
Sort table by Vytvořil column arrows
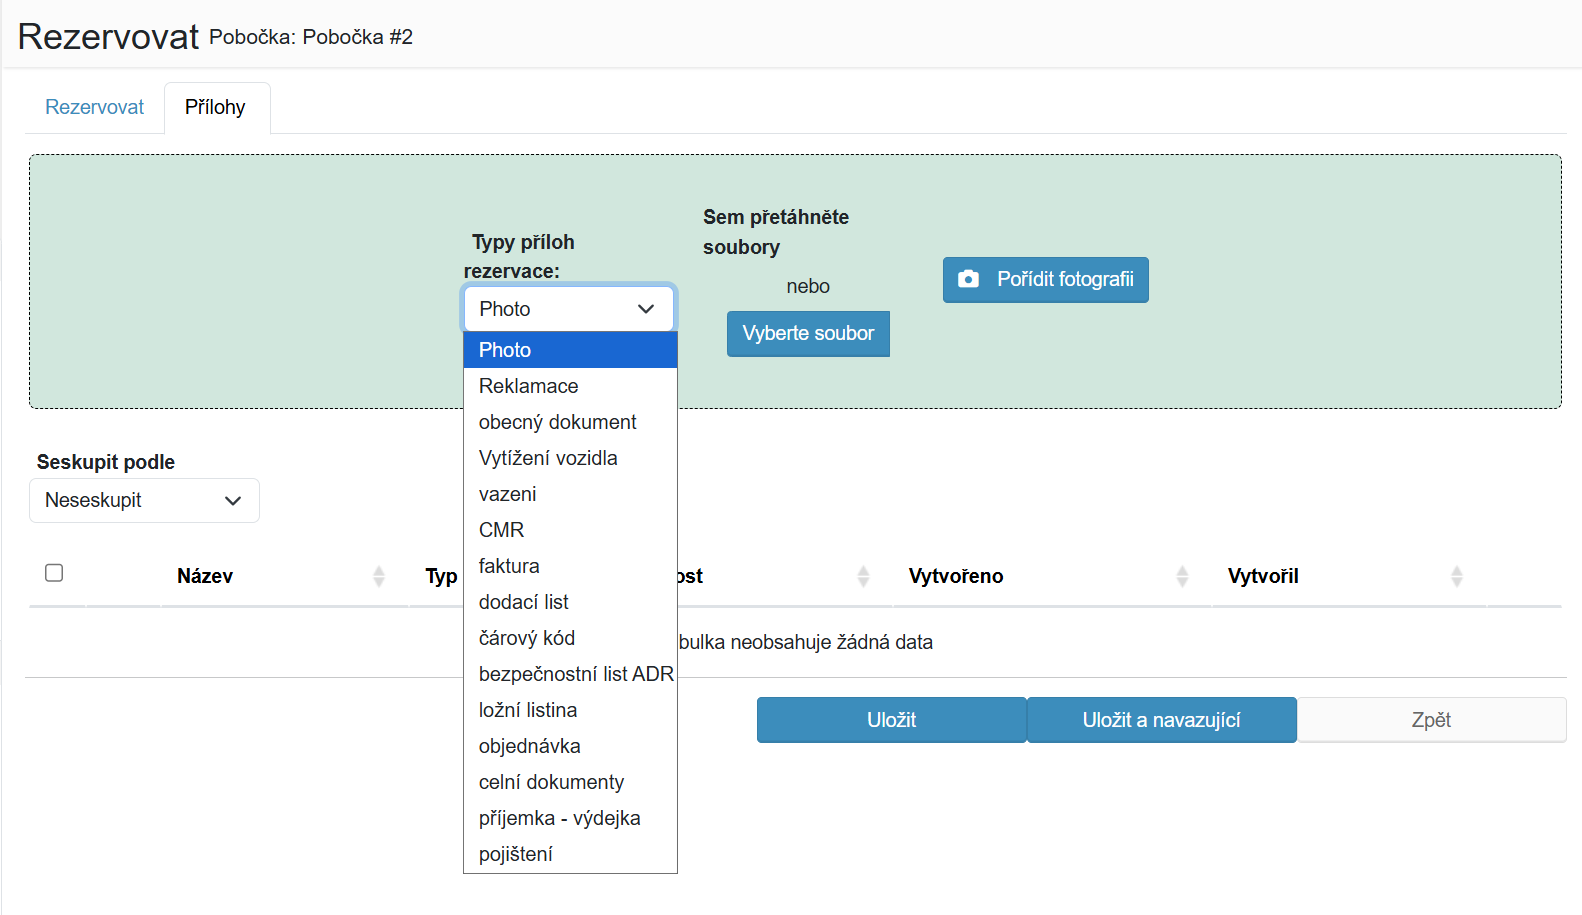(1457, 576)
